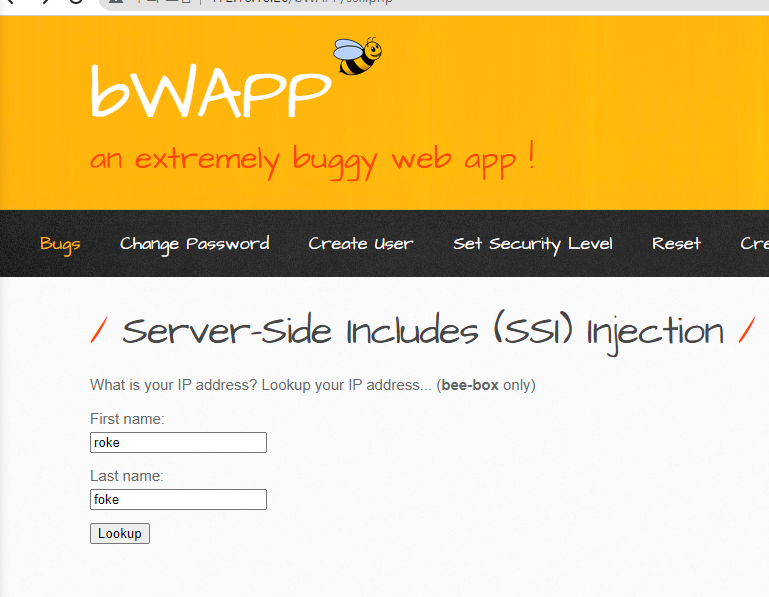
Task: Click the Lookup button
Action: pos(120,533)
